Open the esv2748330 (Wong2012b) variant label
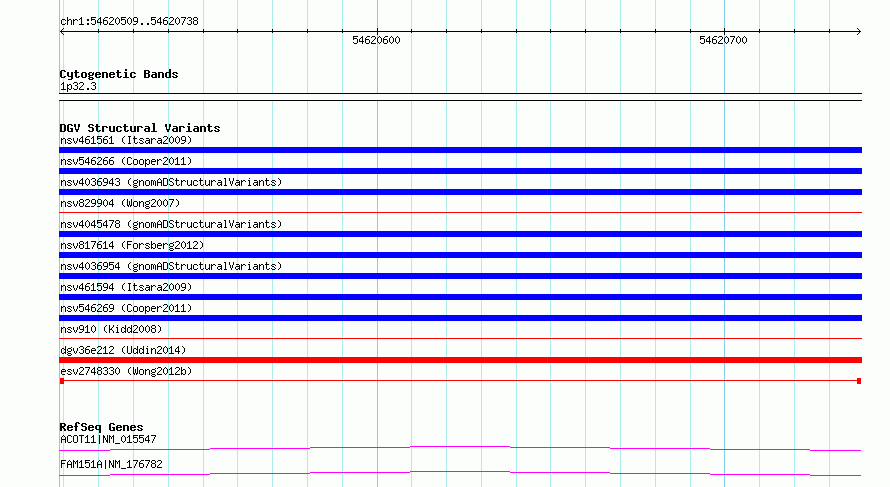 pyautogui.click(x=126, y=371)
